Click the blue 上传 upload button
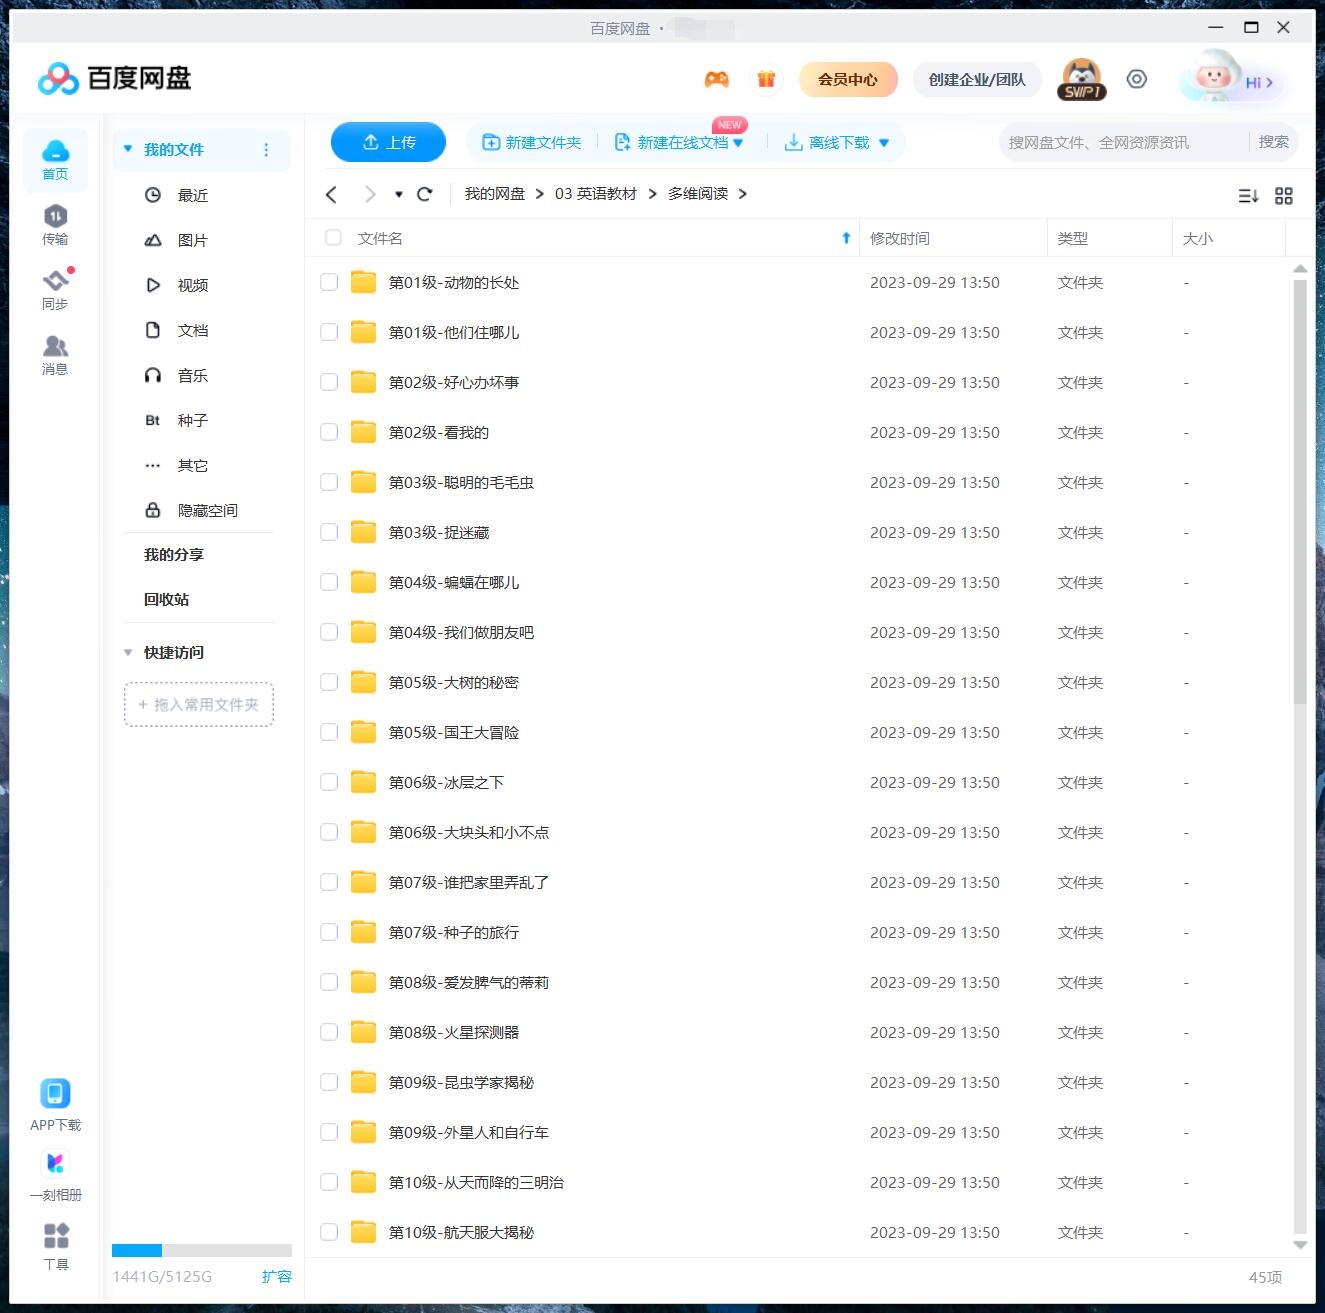 388,143
